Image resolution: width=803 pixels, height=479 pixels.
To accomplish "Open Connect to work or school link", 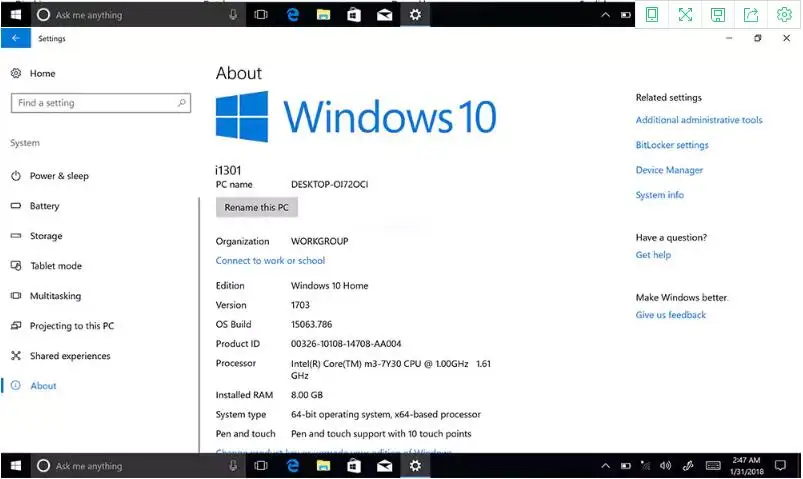I will [270, 260].
